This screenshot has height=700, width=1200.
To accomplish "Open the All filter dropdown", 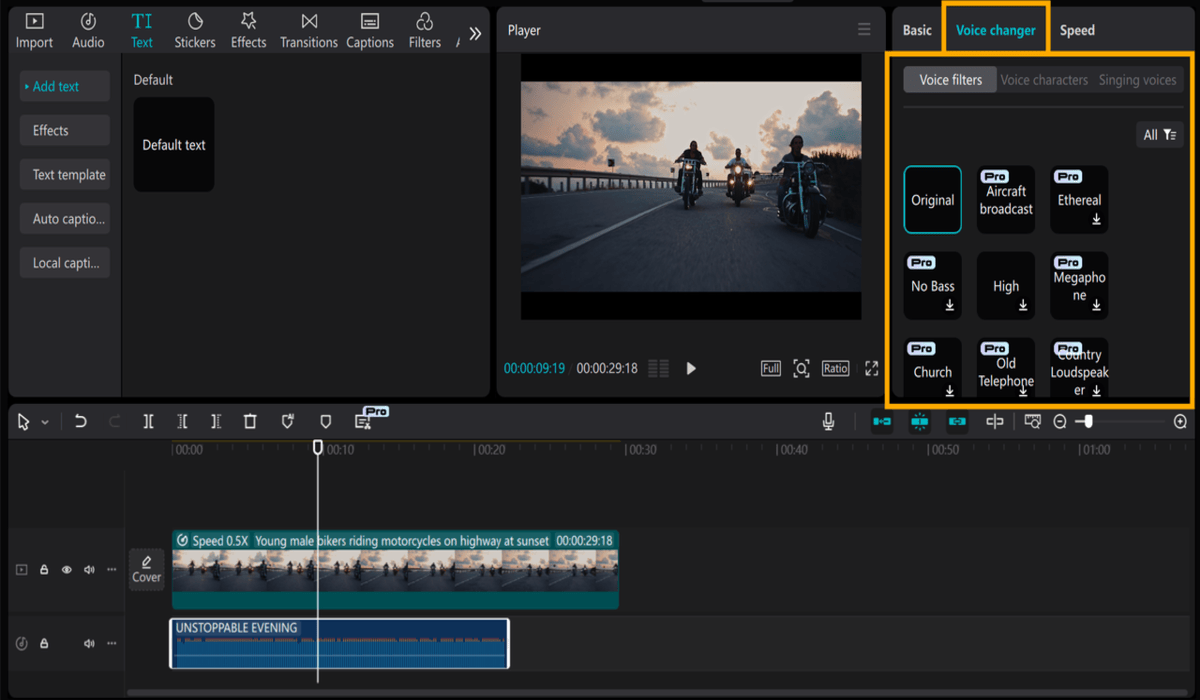I will [x=1160, y=135].
